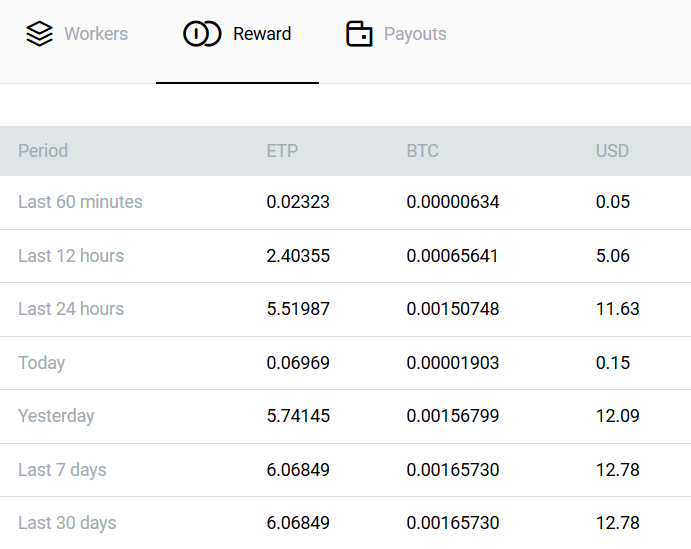This screenshot has height=549, width=691.
Task: Click the Period column header
Action: (43, 151)
